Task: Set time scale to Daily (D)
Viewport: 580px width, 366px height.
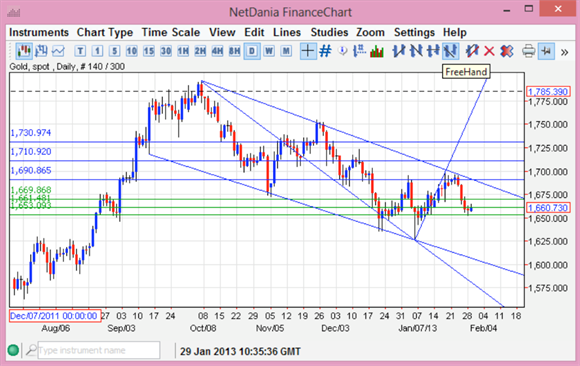Action: click(x=252, y=51)
